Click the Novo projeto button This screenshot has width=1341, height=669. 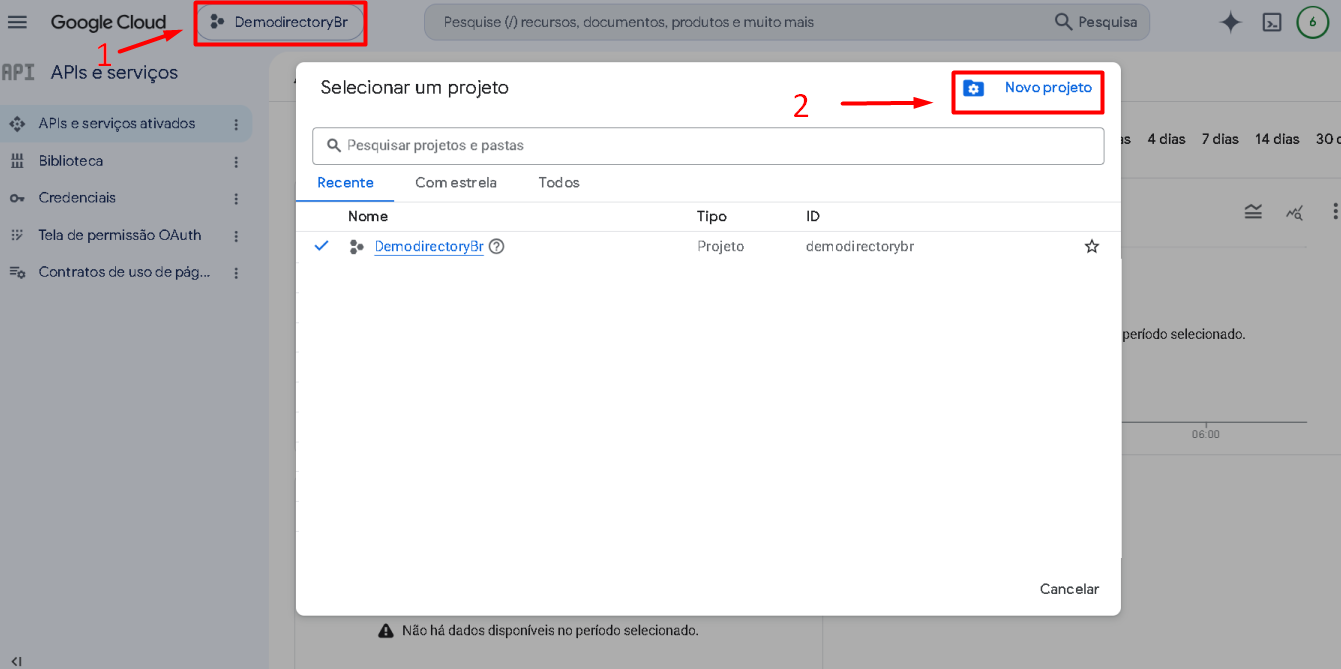[x=1028, y=88]
